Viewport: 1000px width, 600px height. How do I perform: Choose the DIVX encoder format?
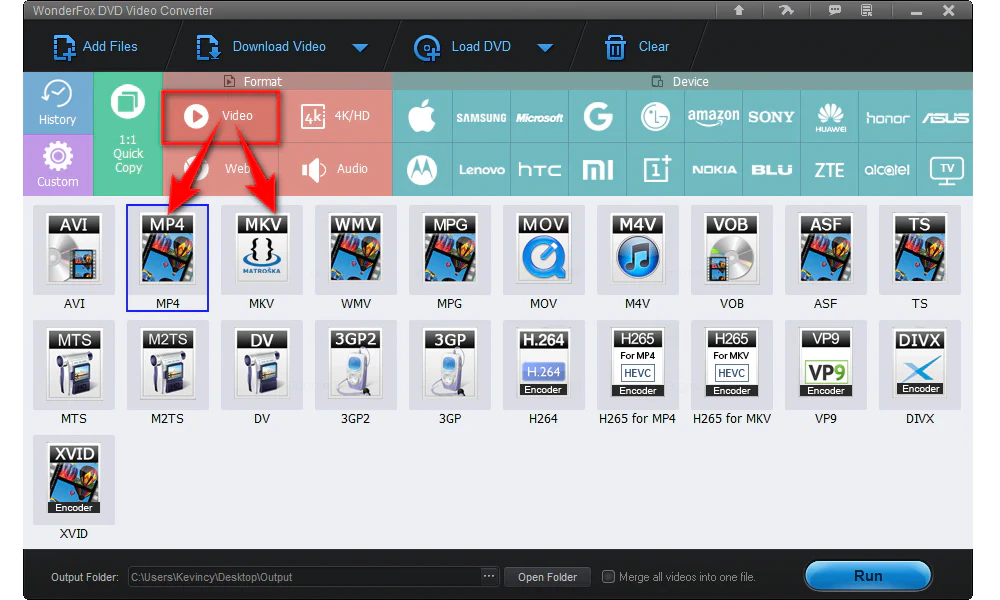tap(920, 365)
